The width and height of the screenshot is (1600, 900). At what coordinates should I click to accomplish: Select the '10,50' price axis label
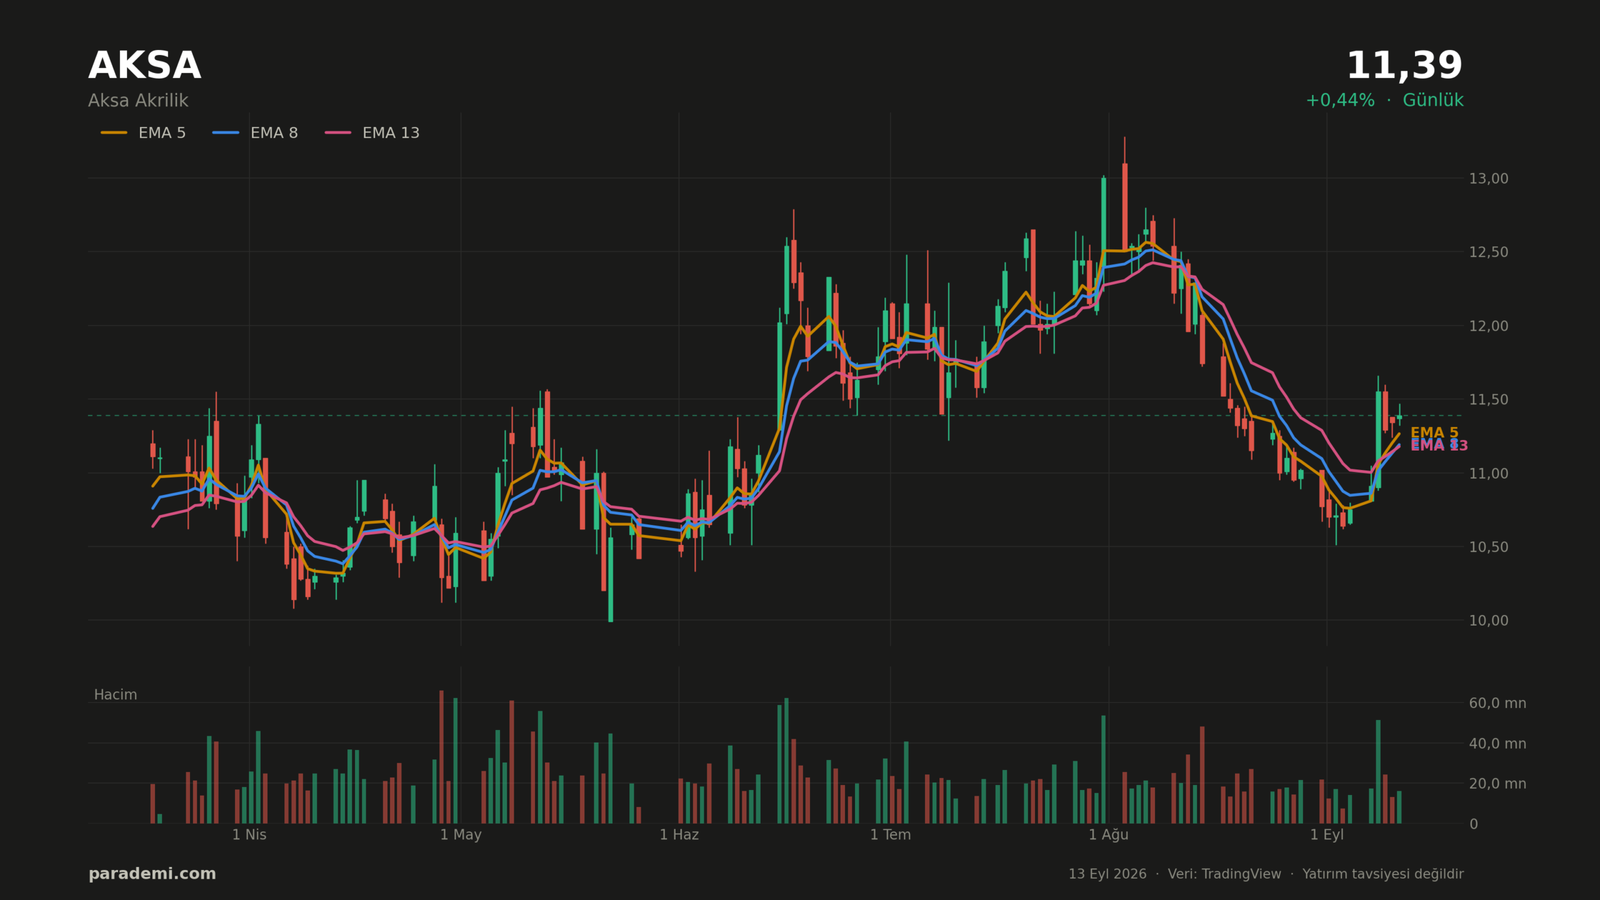1488,547
